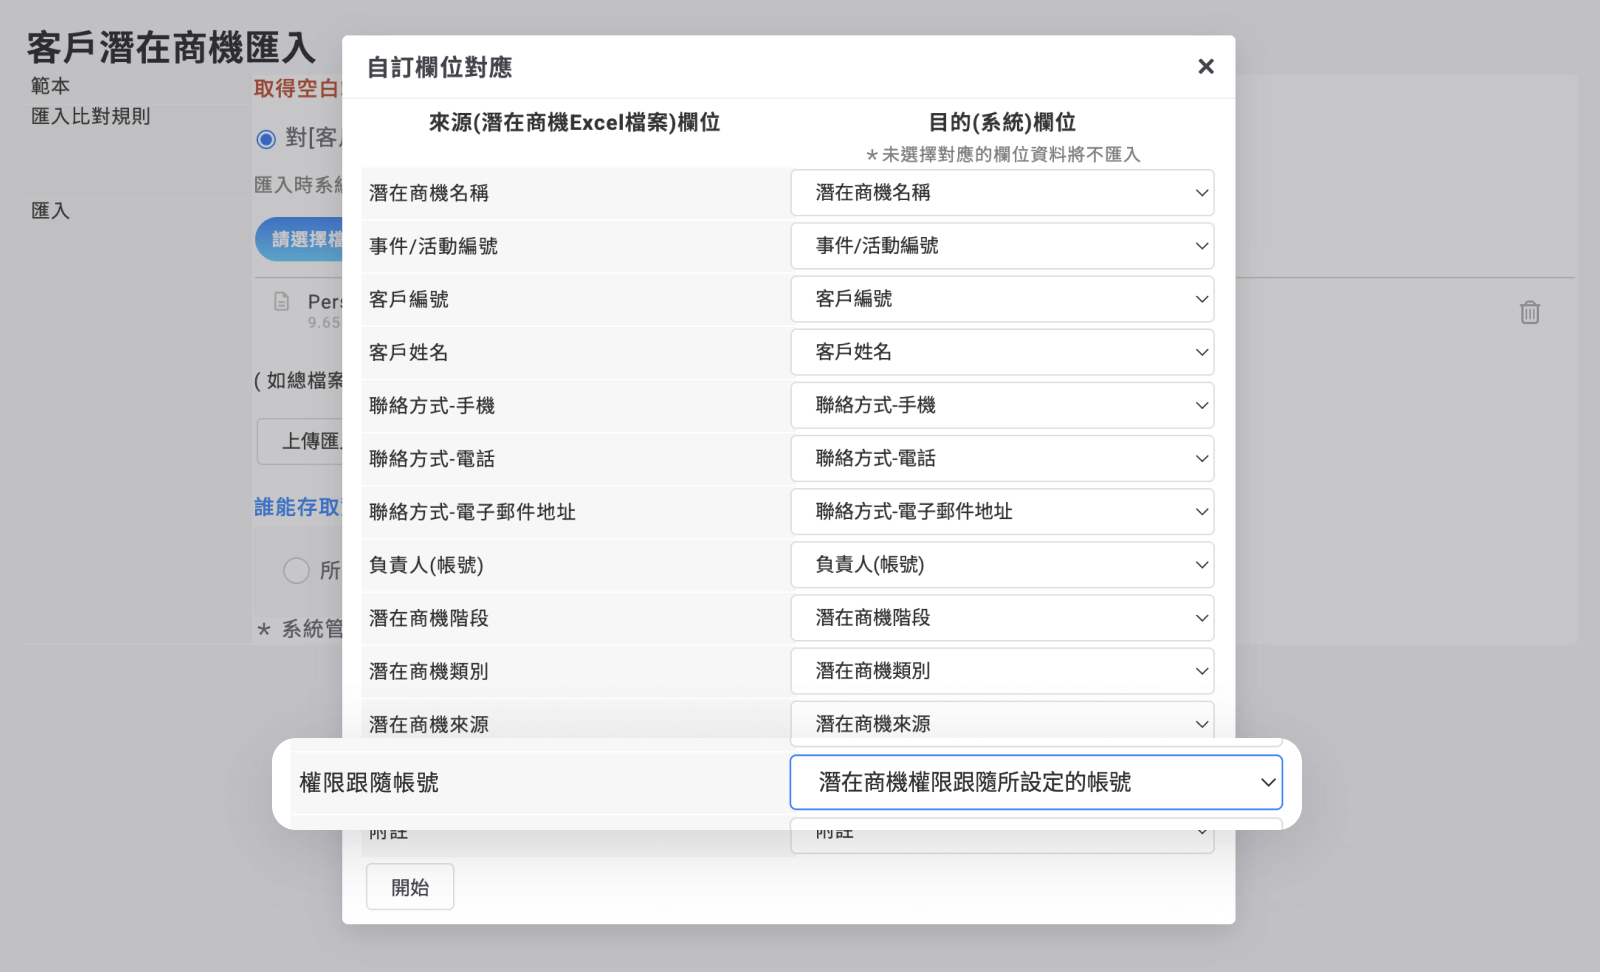Select the 對[客 matching rule radio button
The width and height of the screenshot is (1600, 972).
pyautogui.click(x=266, y=139)
